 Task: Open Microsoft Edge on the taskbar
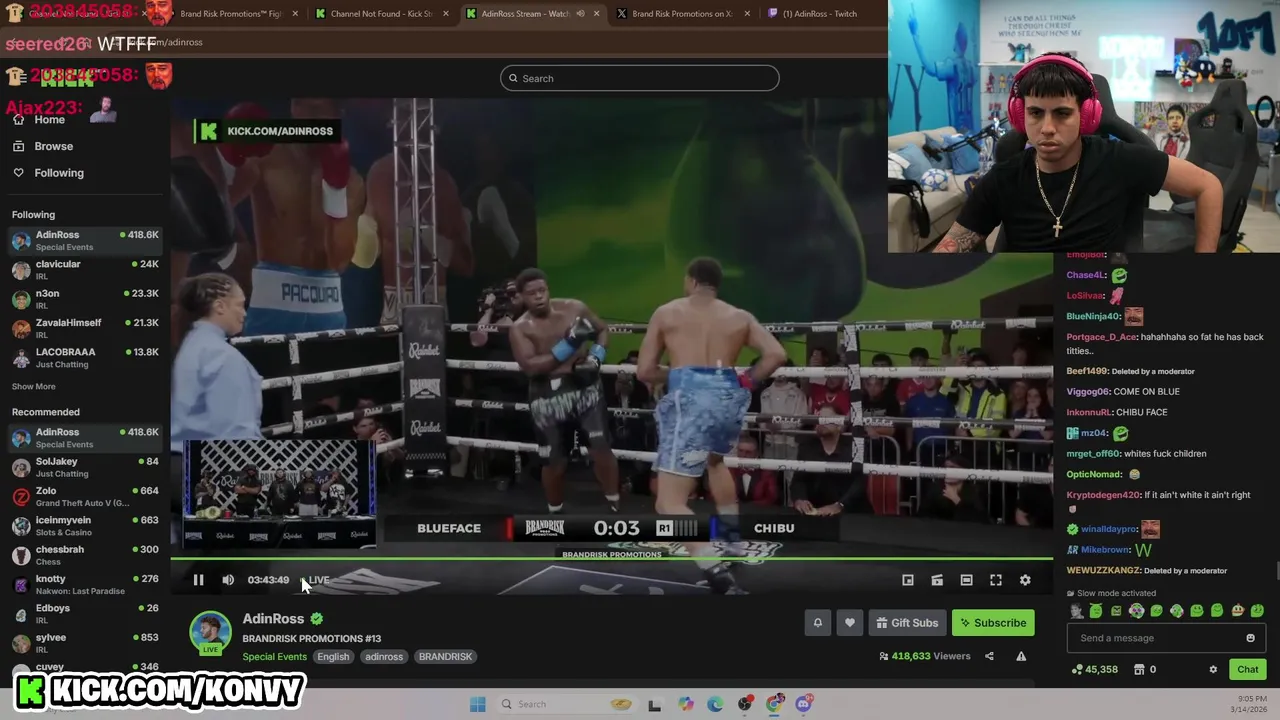click(x=715, y=704)
